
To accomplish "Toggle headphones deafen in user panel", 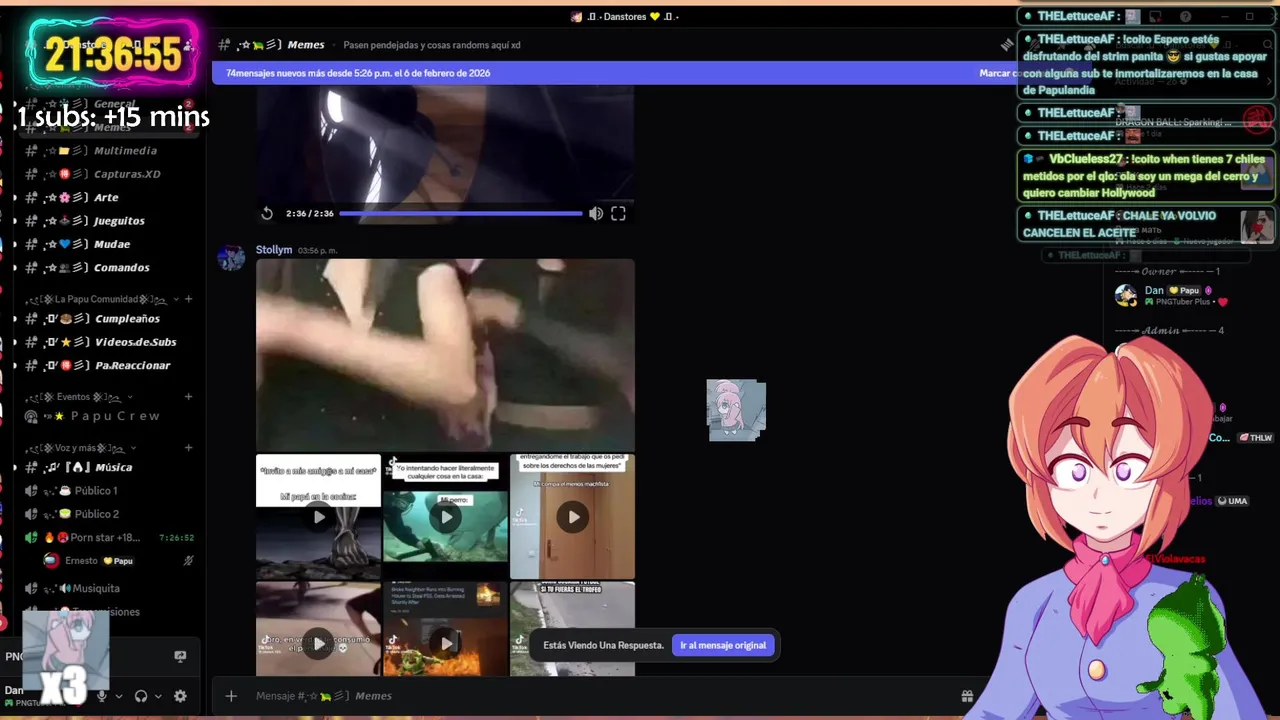I will pyautogui.click(x=141, y=696).
